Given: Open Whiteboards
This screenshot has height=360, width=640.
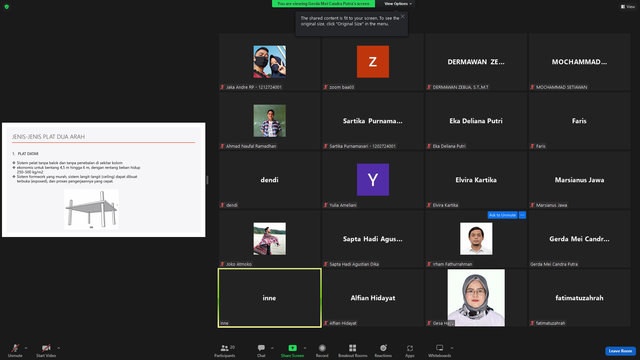Looking at the screenshot, I should [x=440, y=350].
